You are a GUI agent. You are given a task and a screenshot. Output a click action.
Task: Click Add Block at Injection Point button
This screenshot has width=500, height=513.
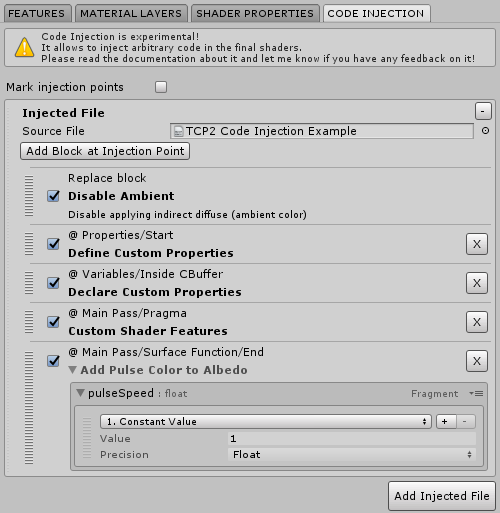point(105,151)
